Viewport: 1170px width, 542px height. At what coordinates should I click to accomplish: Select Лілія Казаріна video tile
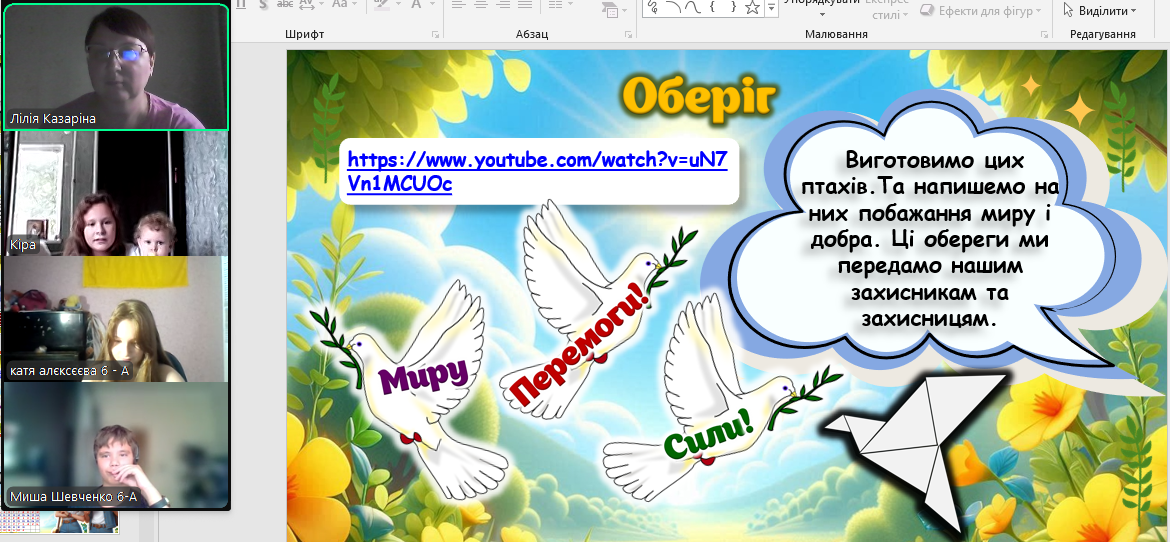pyautogui.click(x=116, y=66)
